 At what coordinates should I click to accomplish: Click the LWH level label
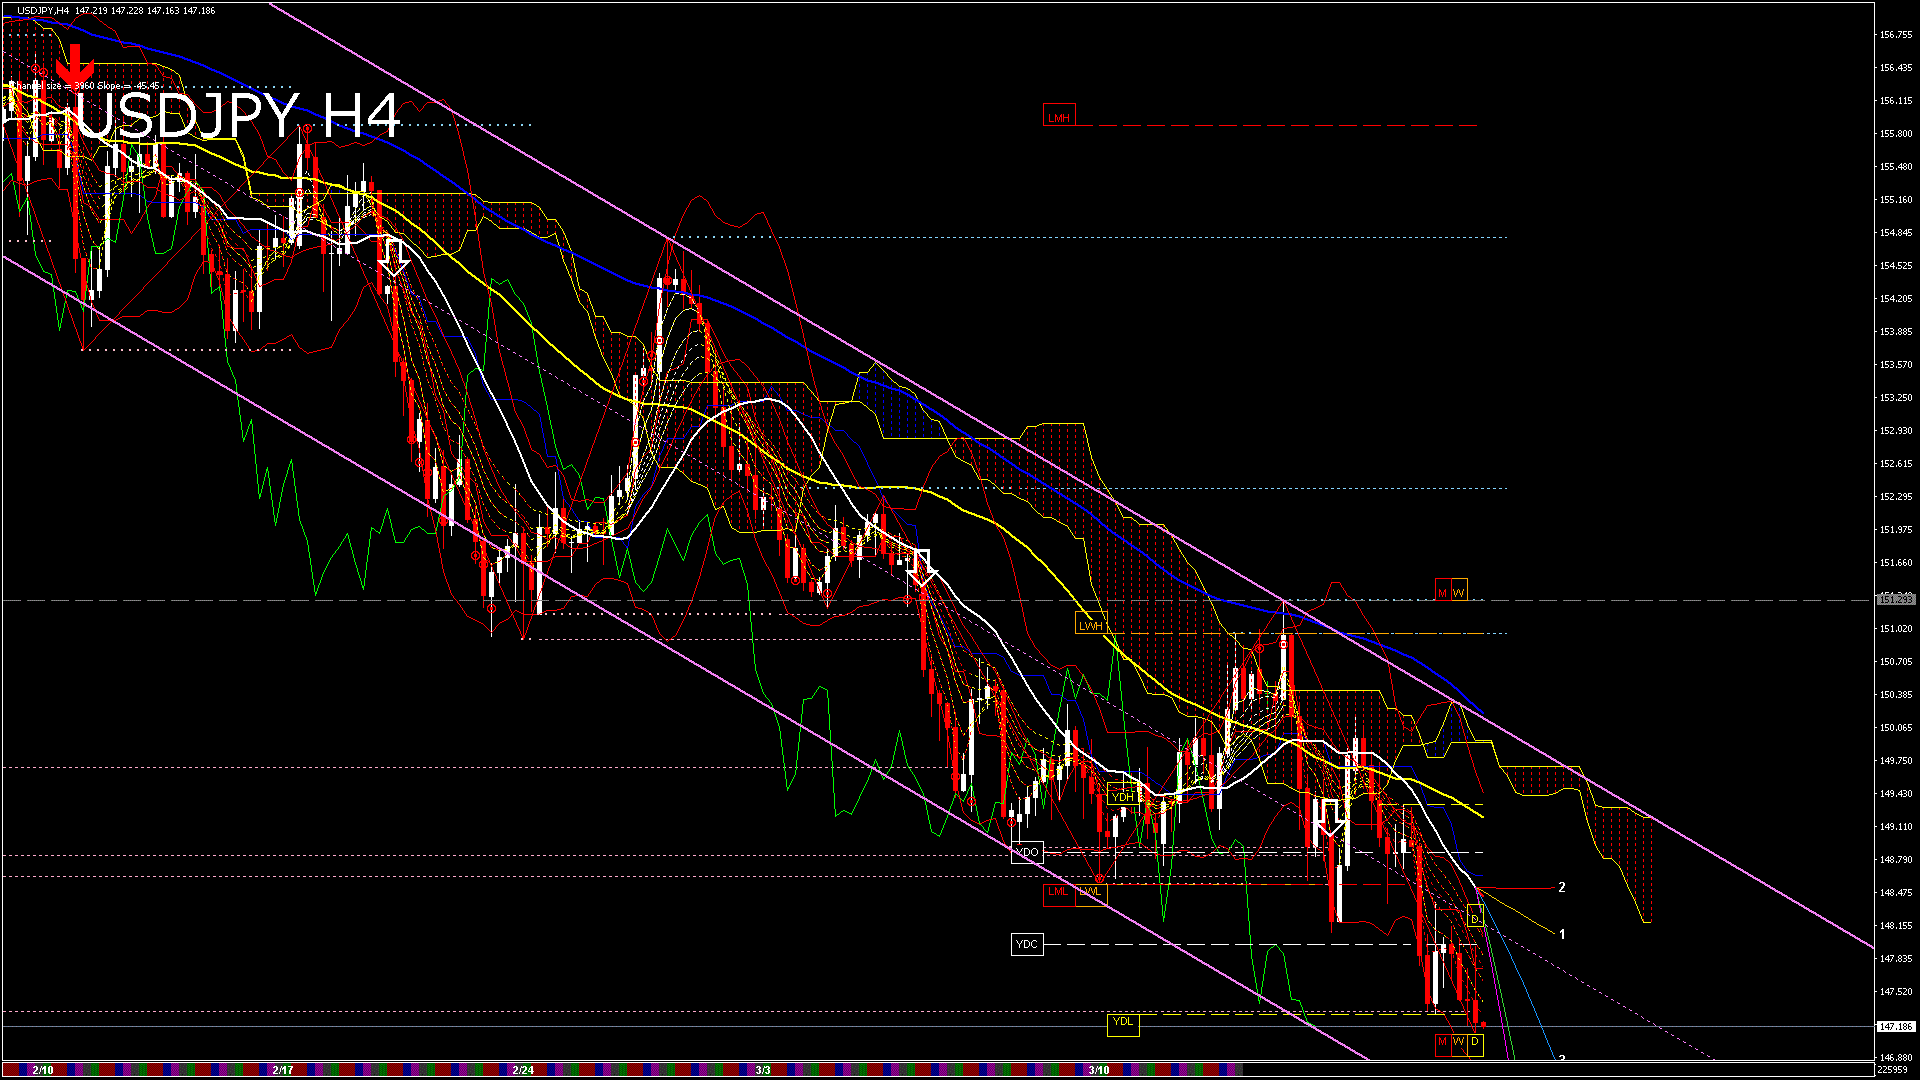[x=1091, y=625]
